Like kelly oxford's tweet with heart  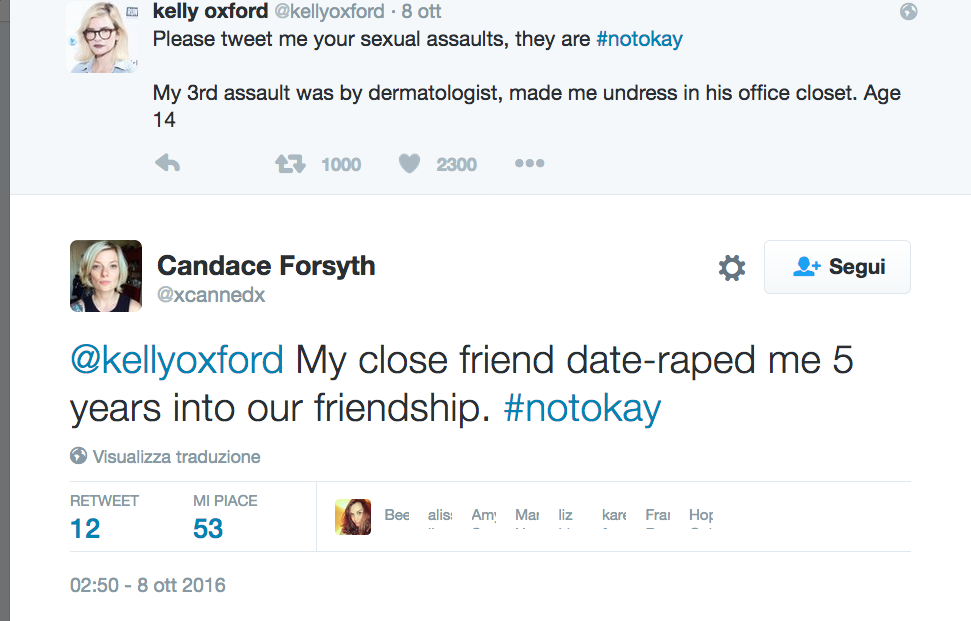[x=409, y=164]
